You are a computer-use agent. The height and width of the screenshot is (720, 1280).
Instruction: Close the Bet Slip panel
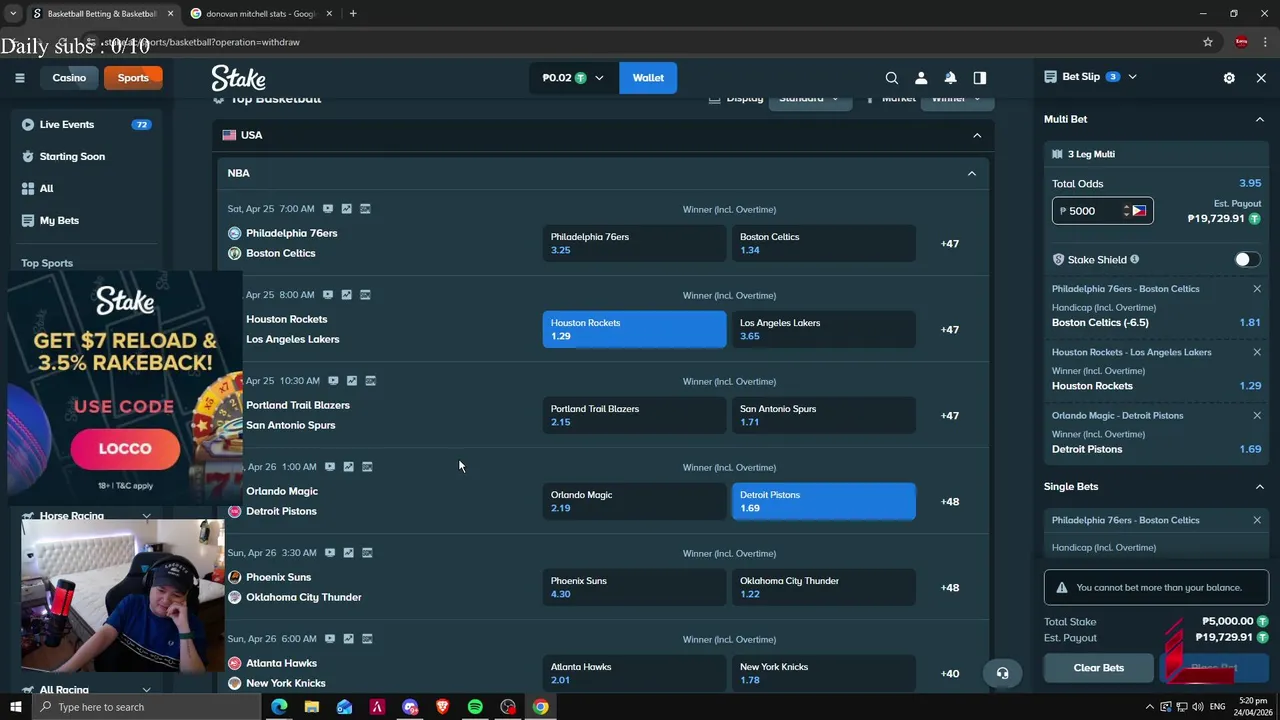tap(1261, 78)
